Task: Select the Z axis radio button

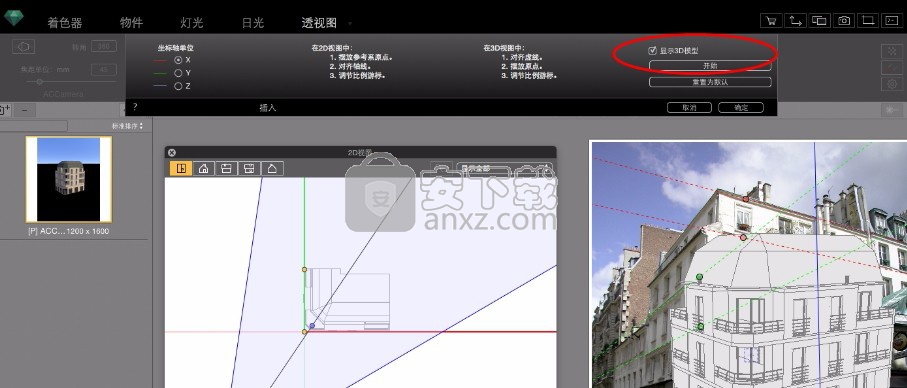Action: point(178,86)
